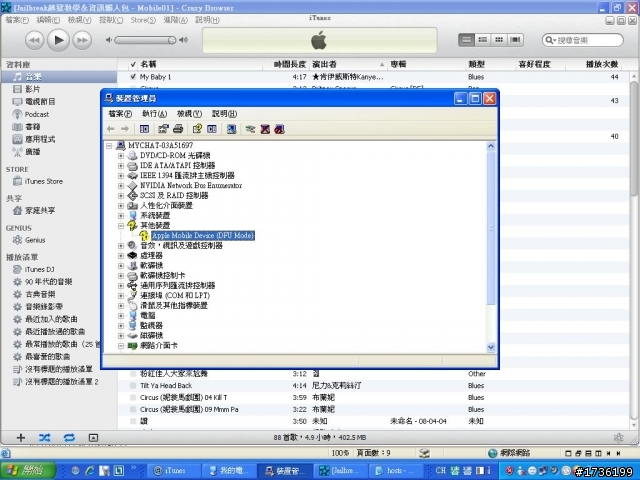This screenshot has width=640, height=480.
Task: Switch iTunes to list view
Action: pos(467,40)
